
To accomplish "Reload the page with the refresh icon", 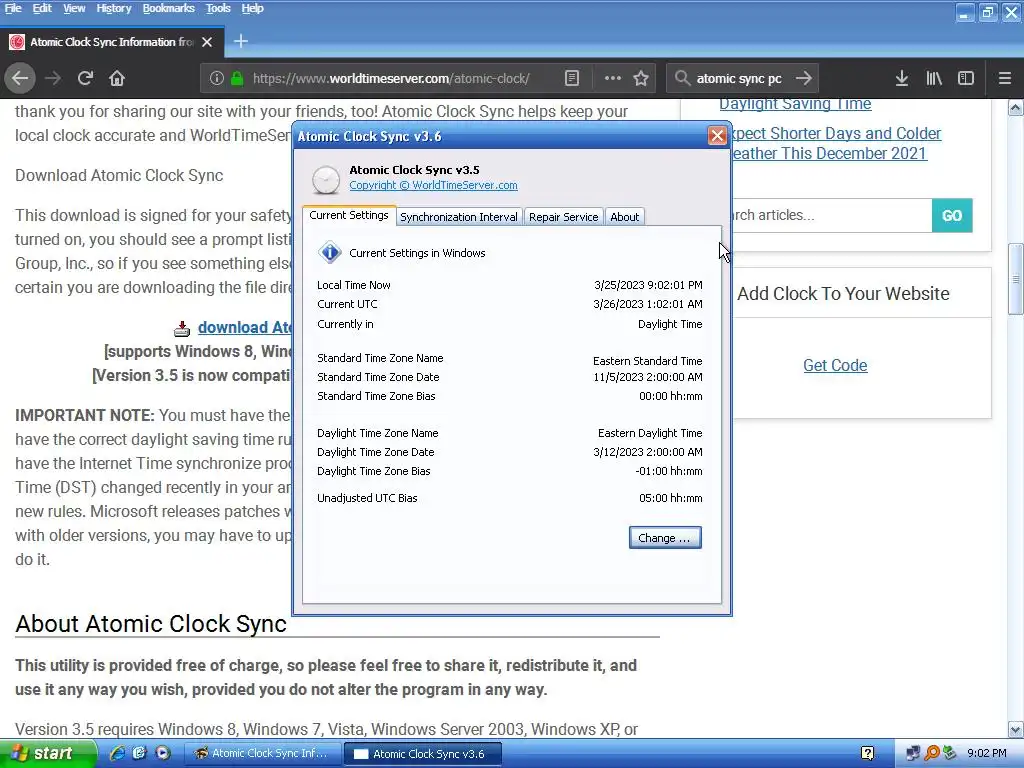I will click(x=85, y=78).
